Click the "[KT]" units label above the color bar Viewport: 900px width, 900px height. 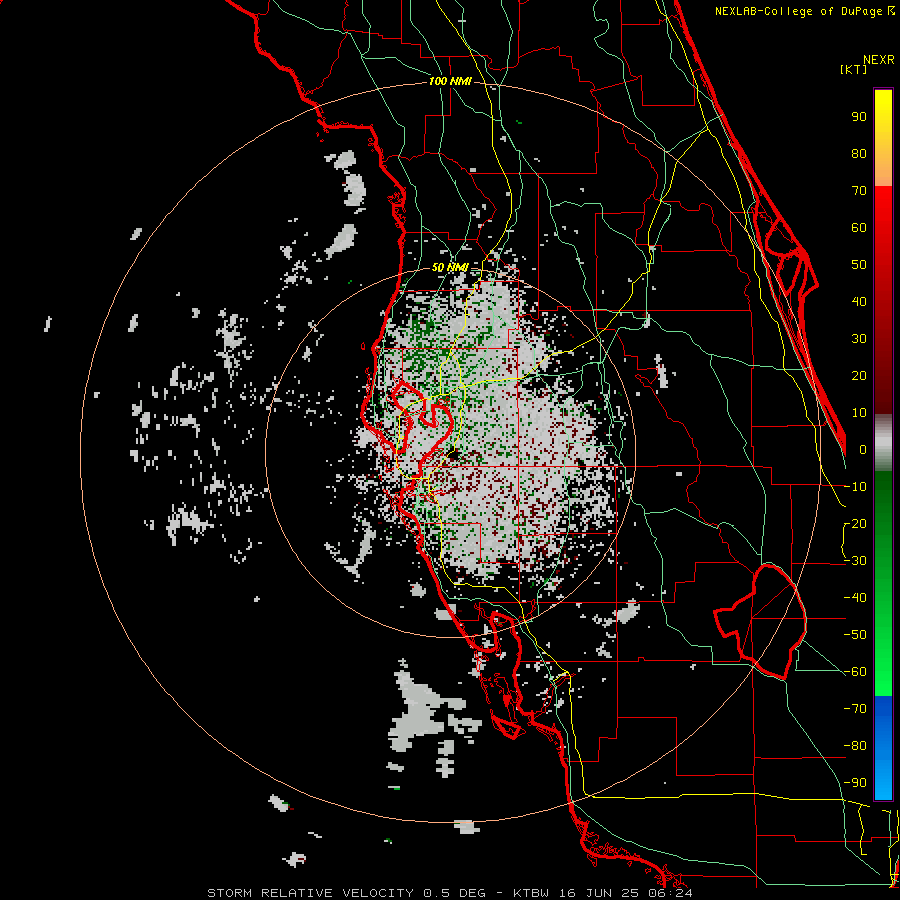(854, 69)
